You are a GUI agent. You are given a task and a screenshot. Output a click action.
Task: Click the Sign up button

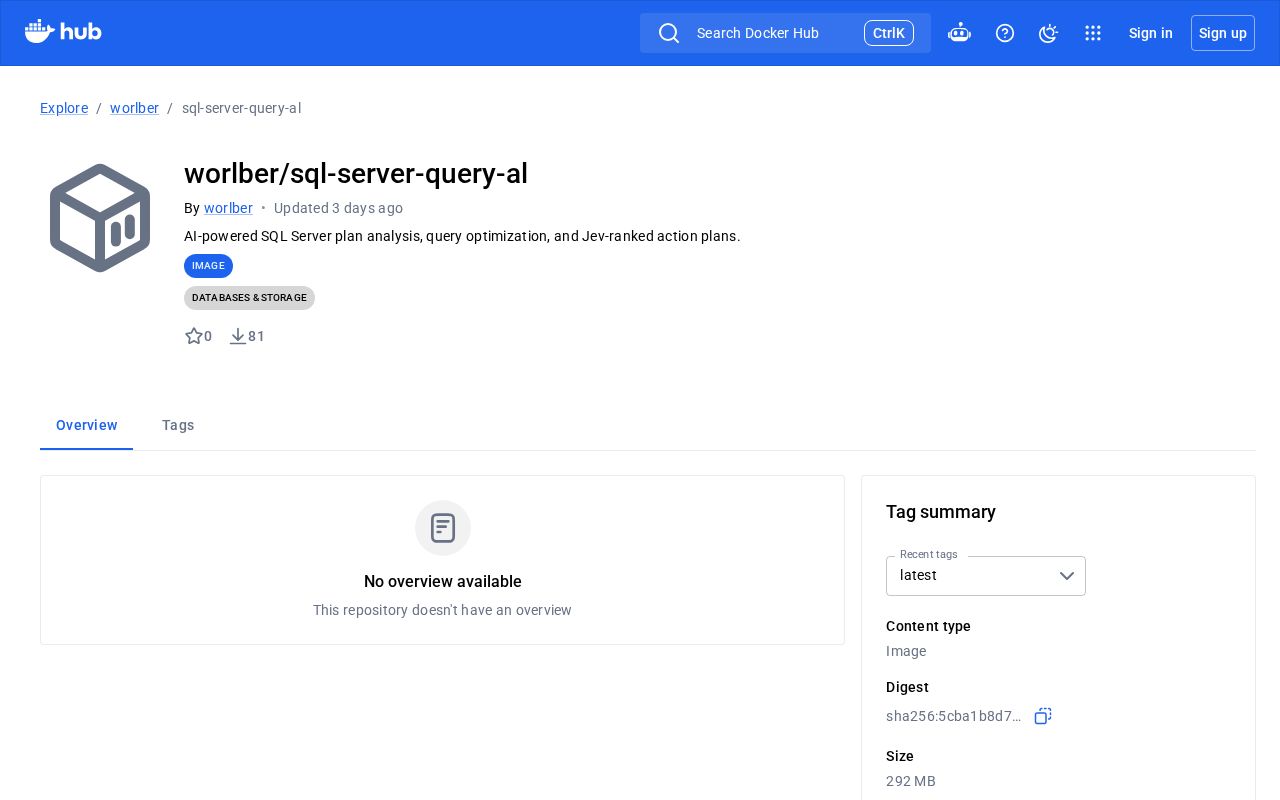pos(1223,33)
